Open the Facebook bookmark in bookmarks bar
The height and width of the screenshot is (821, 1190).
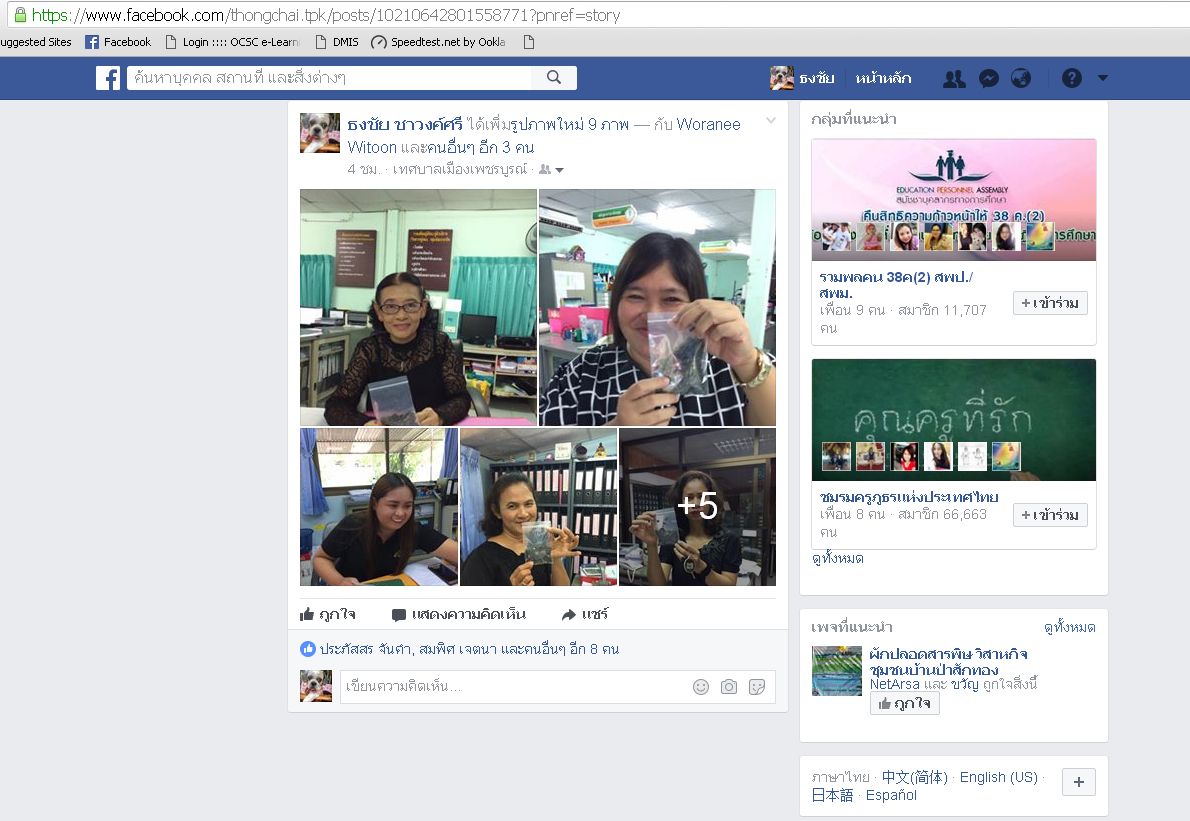coord(118,42)
